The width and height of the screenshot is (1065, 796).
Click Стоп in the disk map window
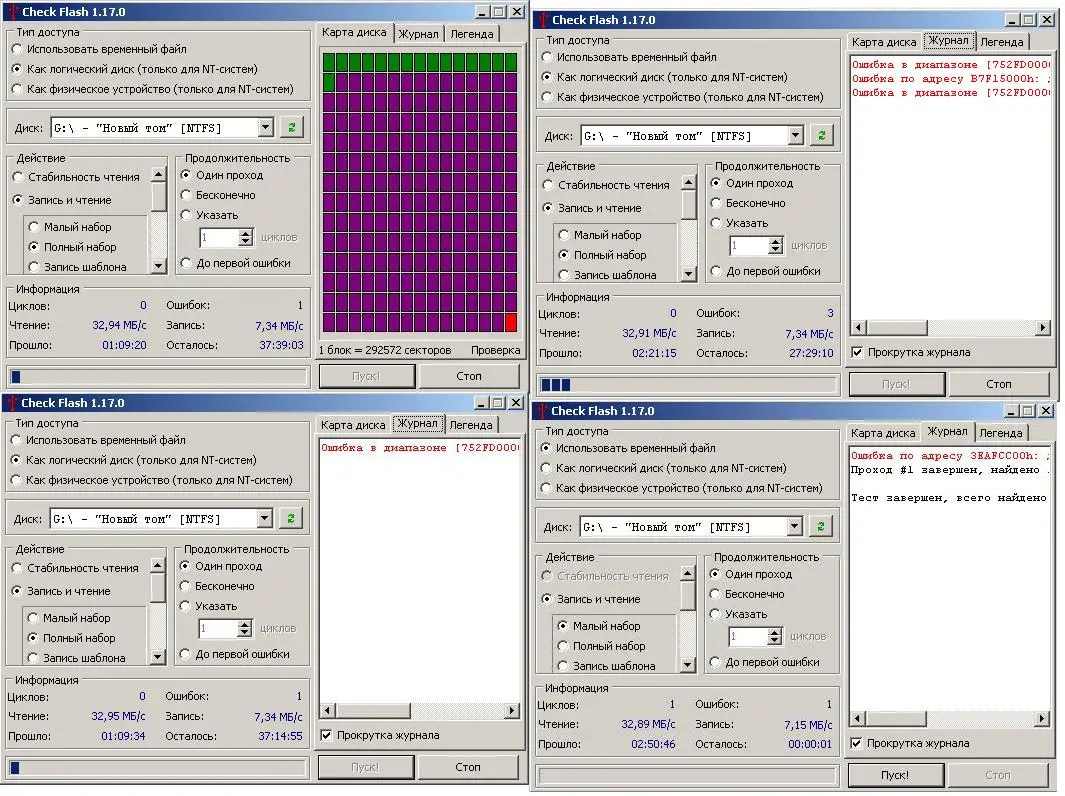coord(469,376)
